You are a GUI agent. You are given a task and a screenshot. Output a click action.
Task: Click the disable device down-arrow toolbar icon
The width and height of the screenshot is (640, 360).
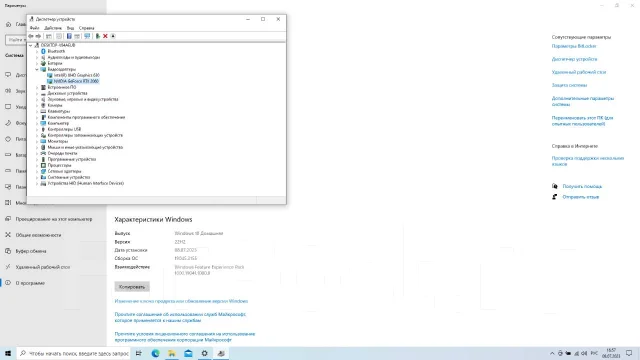pos(113,36)
